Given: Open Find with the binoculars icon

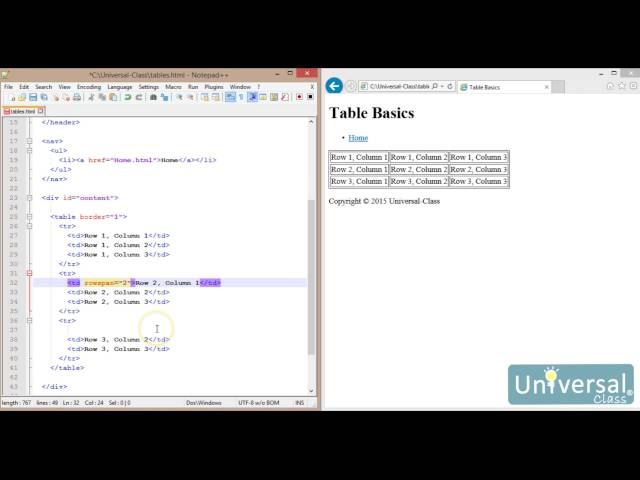Looking at the screenshot, I should tap(153, 97).
